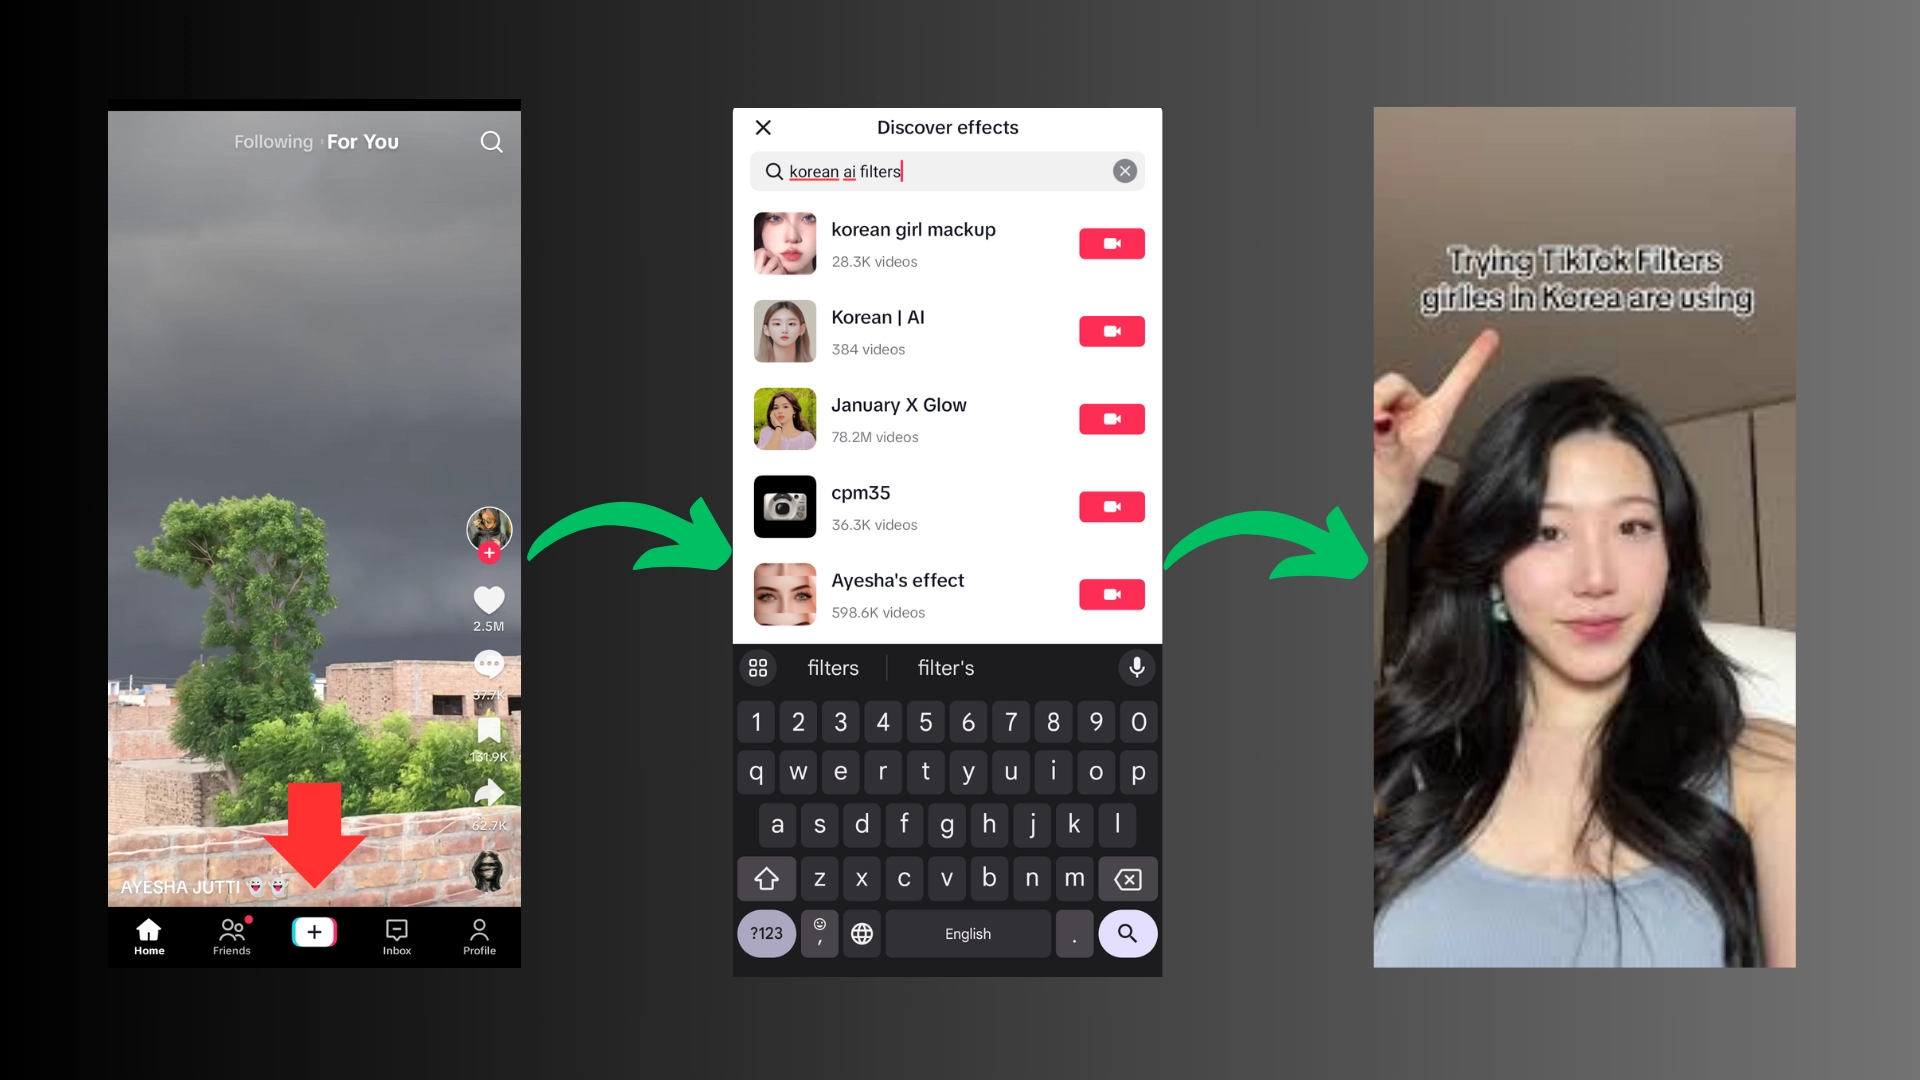Tap the search keyboard action button
This screenshot has width=1920, height=1080.
1125,934
